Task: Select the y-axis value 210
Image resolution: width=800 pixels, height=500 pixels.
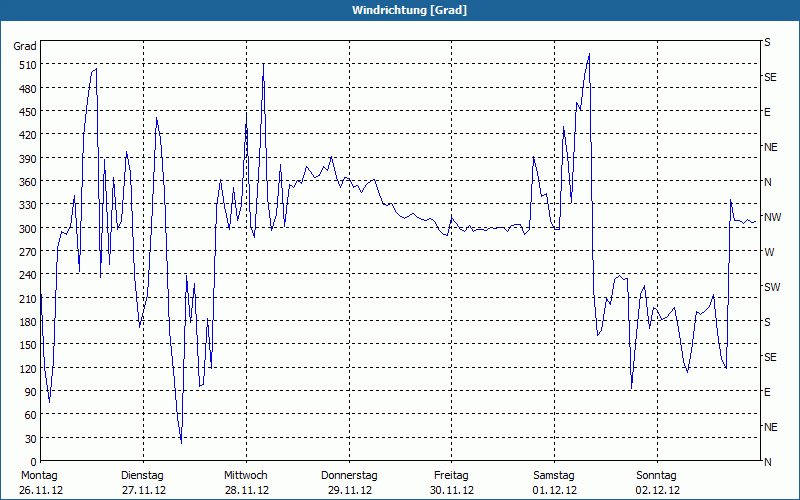Action: tap(28, 298)
